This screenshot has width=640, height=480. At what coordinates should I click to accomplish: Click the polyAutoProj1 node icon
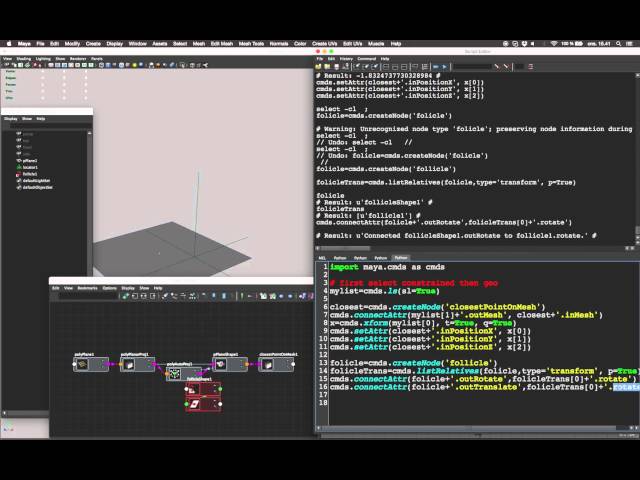click(175, 374)
